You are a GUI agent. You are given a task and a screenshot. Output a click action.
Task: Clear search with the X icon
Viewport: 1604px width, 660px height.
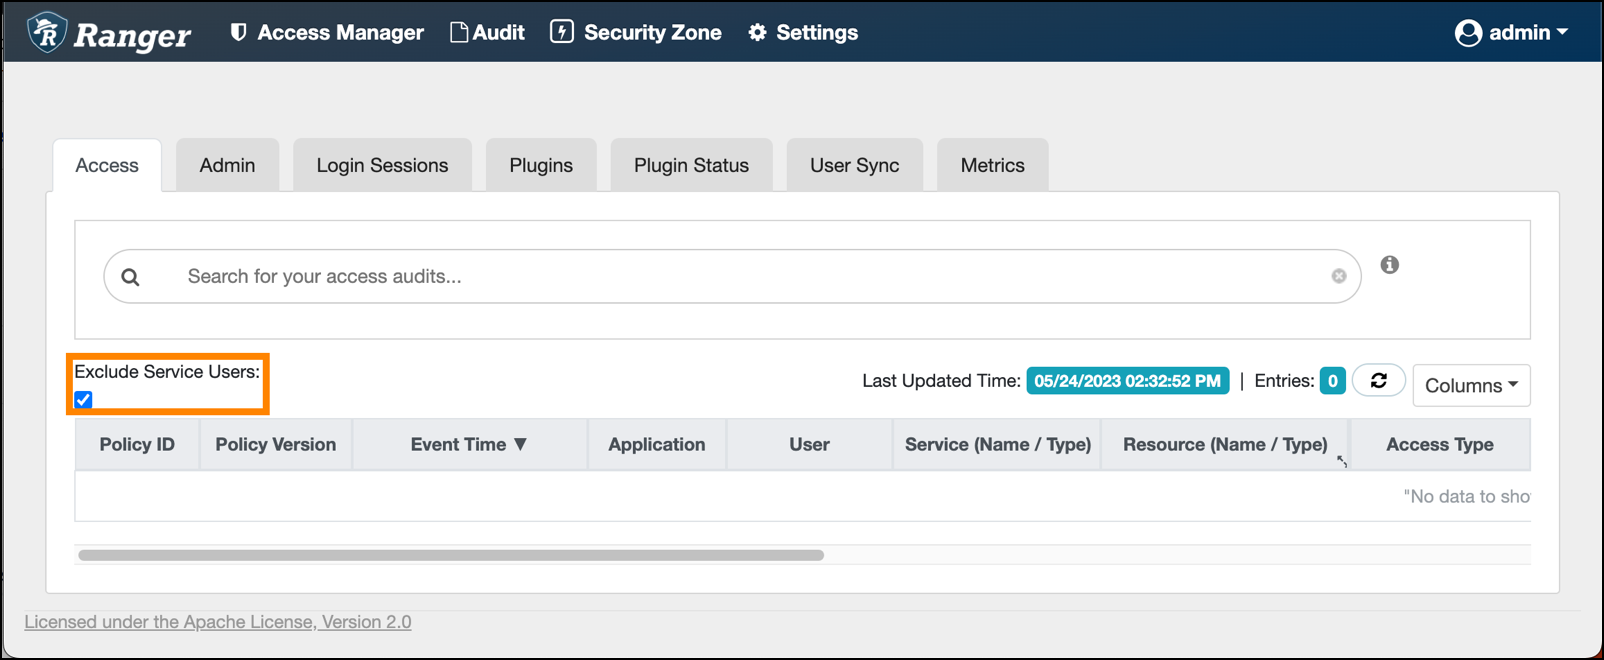pos(1338,276)
